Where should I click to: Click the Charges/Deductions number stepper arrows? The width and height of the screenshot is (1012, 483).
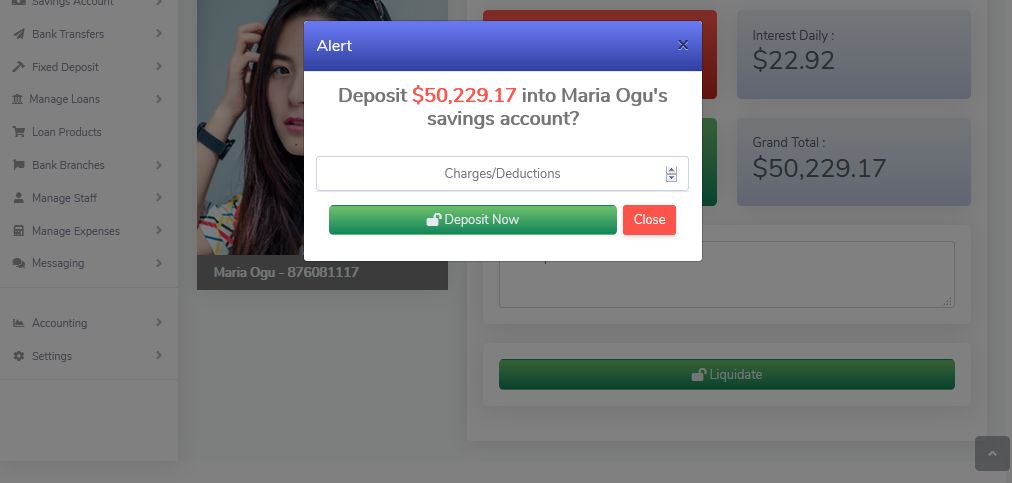click(671, 174)
